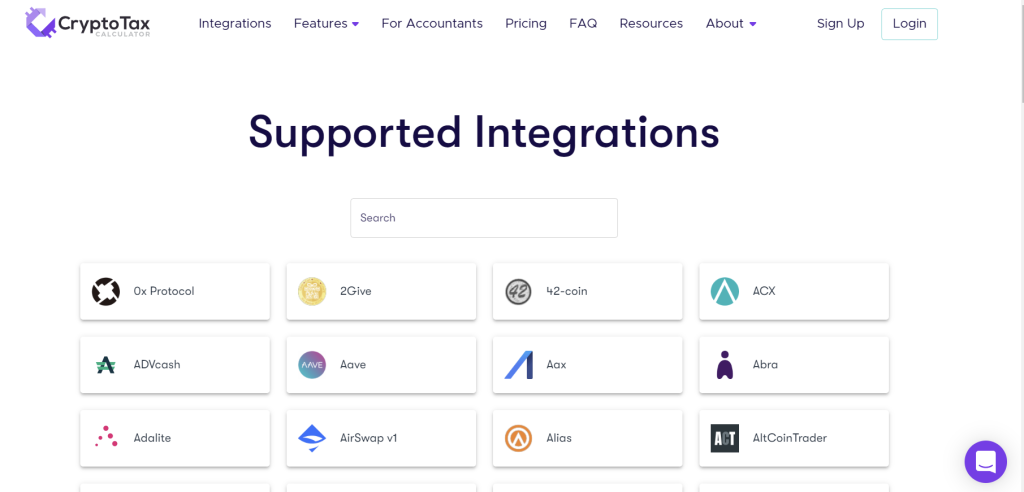Click the Supported Integrations heading
Viewport: 1024px width, 492px height.
click(x=484, y=133)
